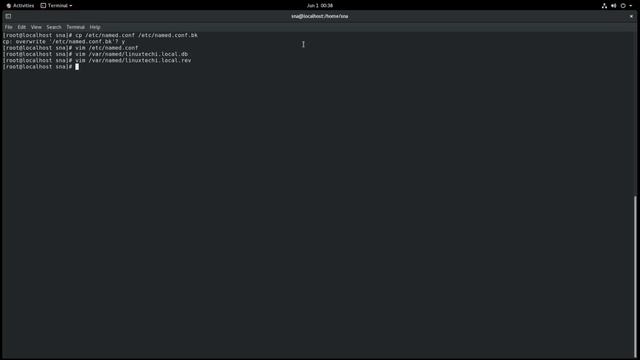Click the vim /etc/named.conf command line
Screen dimensions: 640x360
(70, 48)
